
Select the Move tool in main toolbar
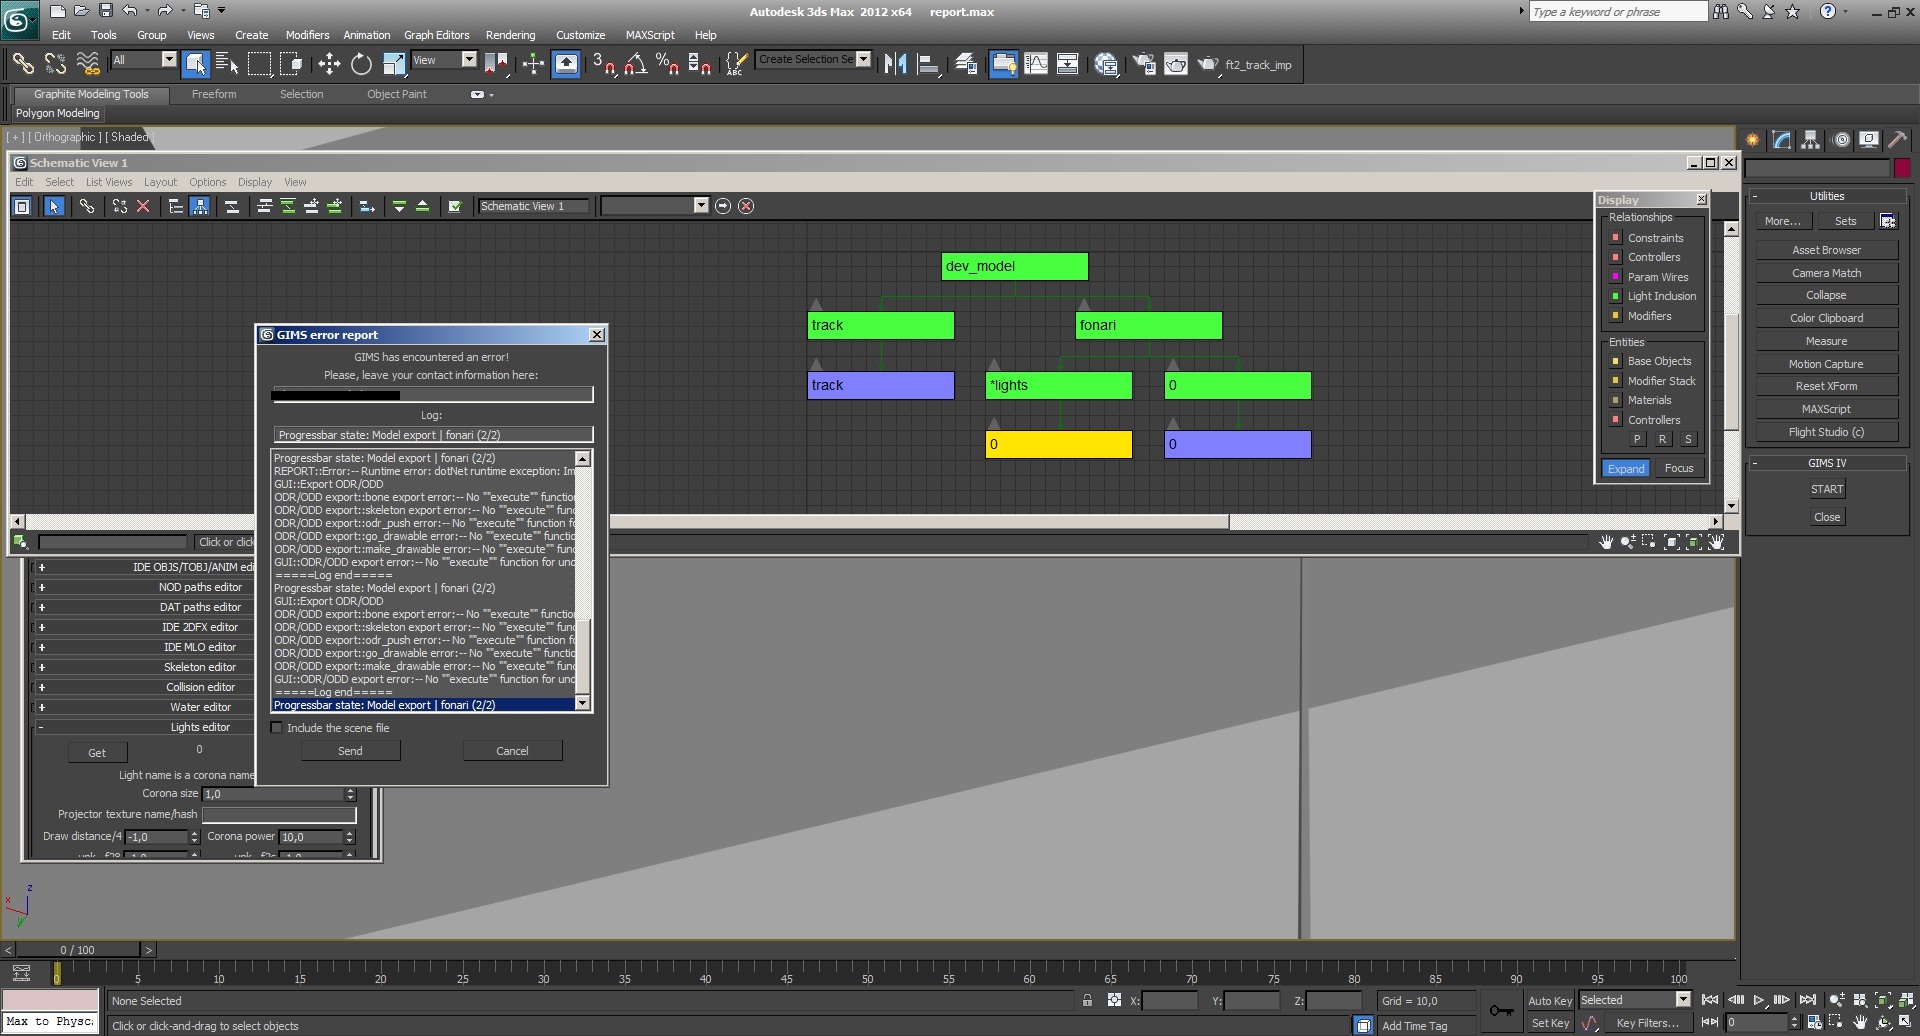click(x=329, y=65)
